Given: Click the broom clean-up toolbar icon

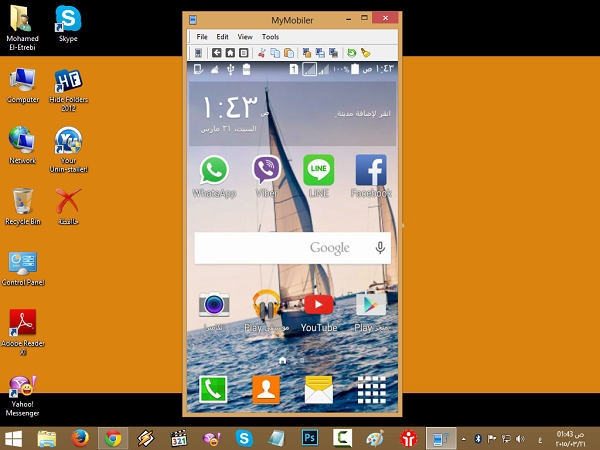Looking at the screenshot, I should pos(365,53).
